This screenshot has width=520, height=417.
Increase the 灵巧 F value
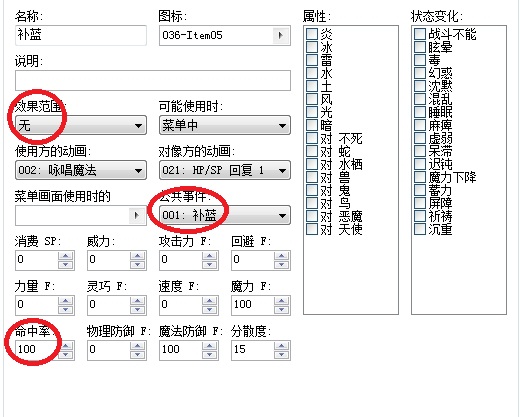click(138, 301)
